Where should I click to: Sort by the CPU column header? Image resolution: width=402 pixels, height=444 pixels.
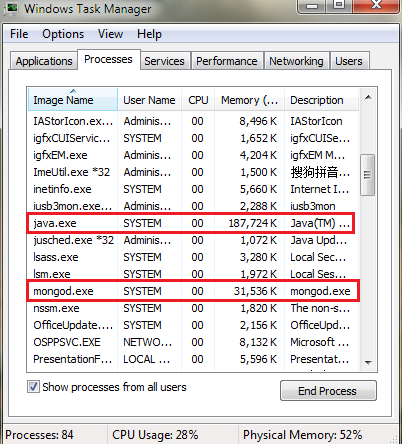198,100
